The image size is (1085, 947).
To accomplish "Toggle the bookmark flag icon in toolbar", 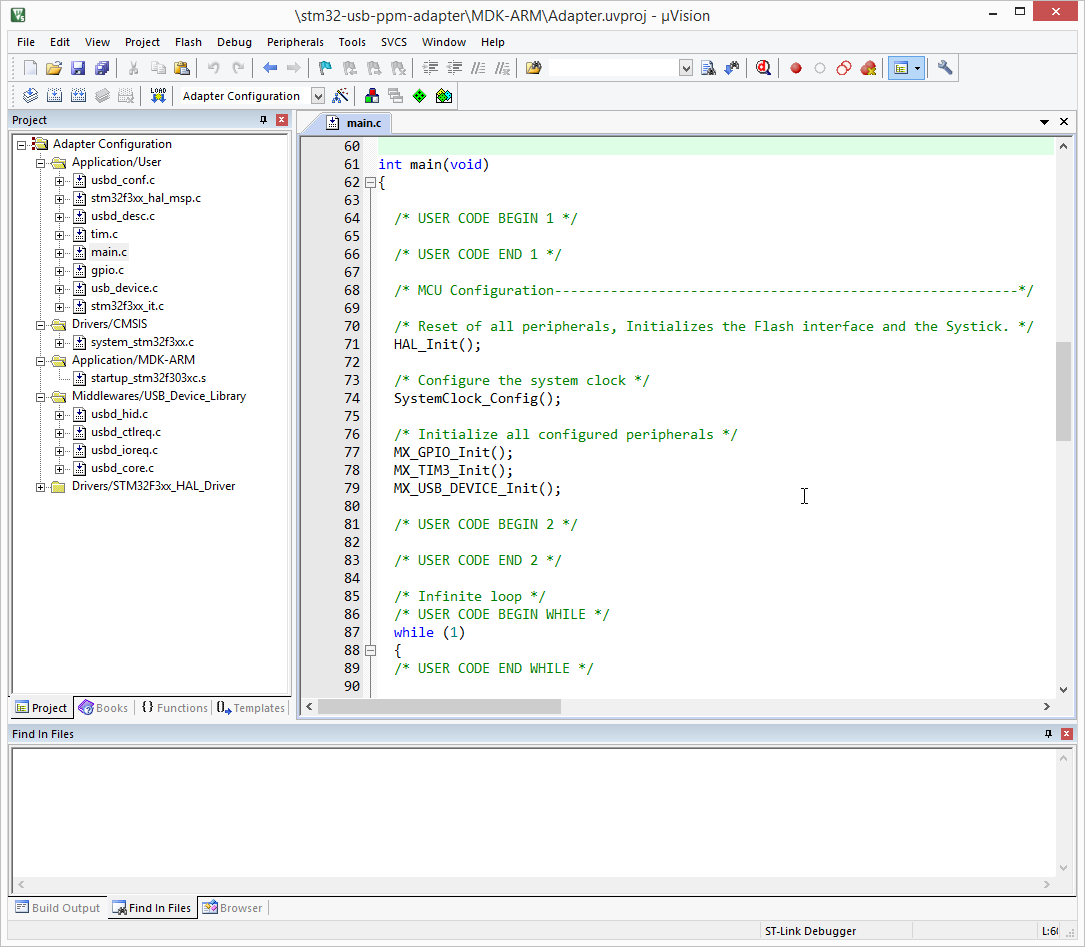I will [325, 68].
